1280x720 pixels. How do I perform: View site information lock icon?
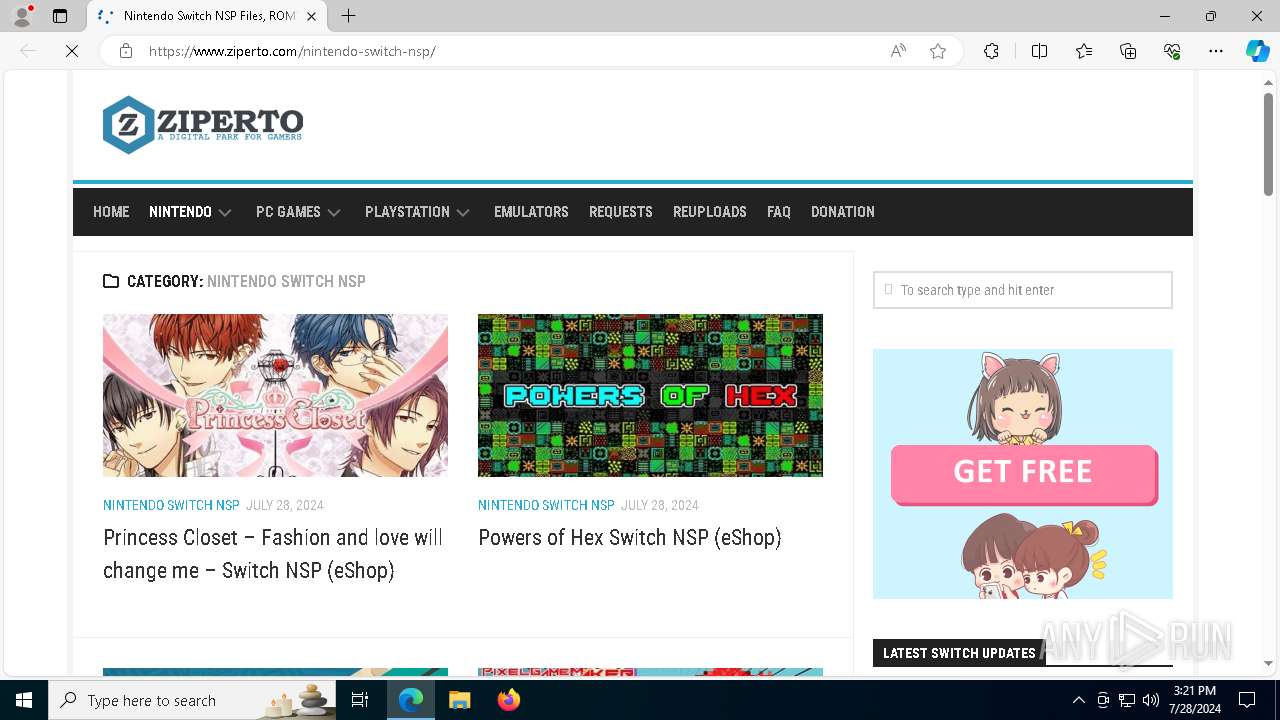click(x=126, y=51)
